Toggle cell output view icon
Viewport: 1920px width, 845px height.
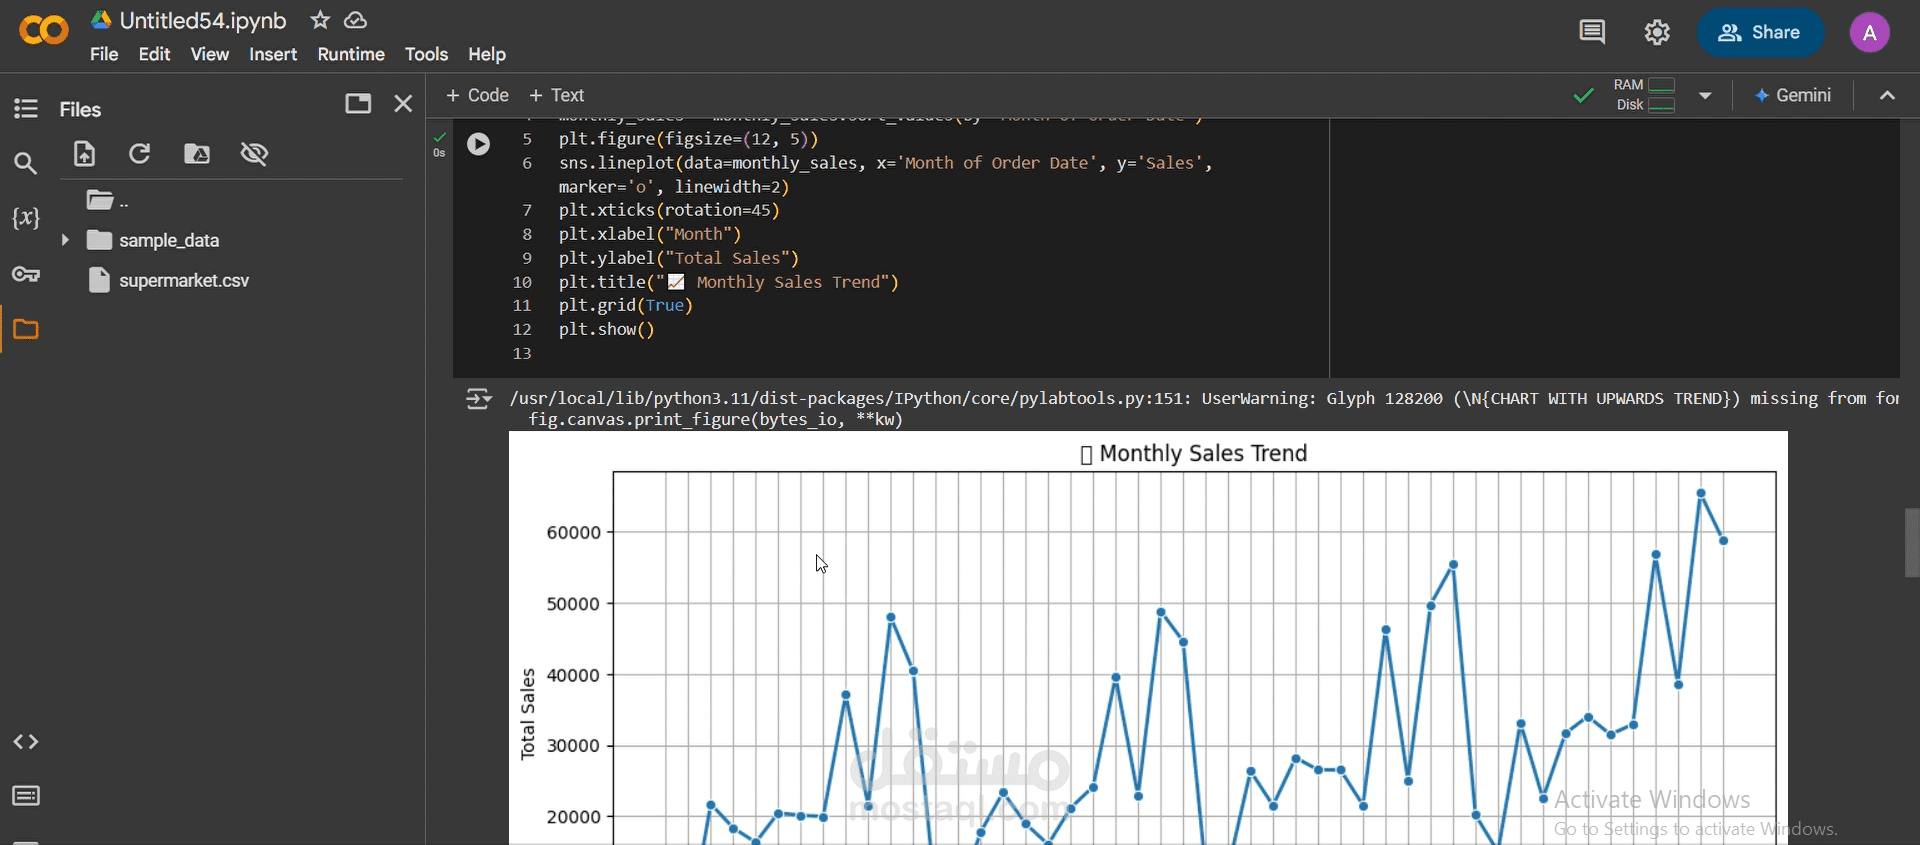479,400
